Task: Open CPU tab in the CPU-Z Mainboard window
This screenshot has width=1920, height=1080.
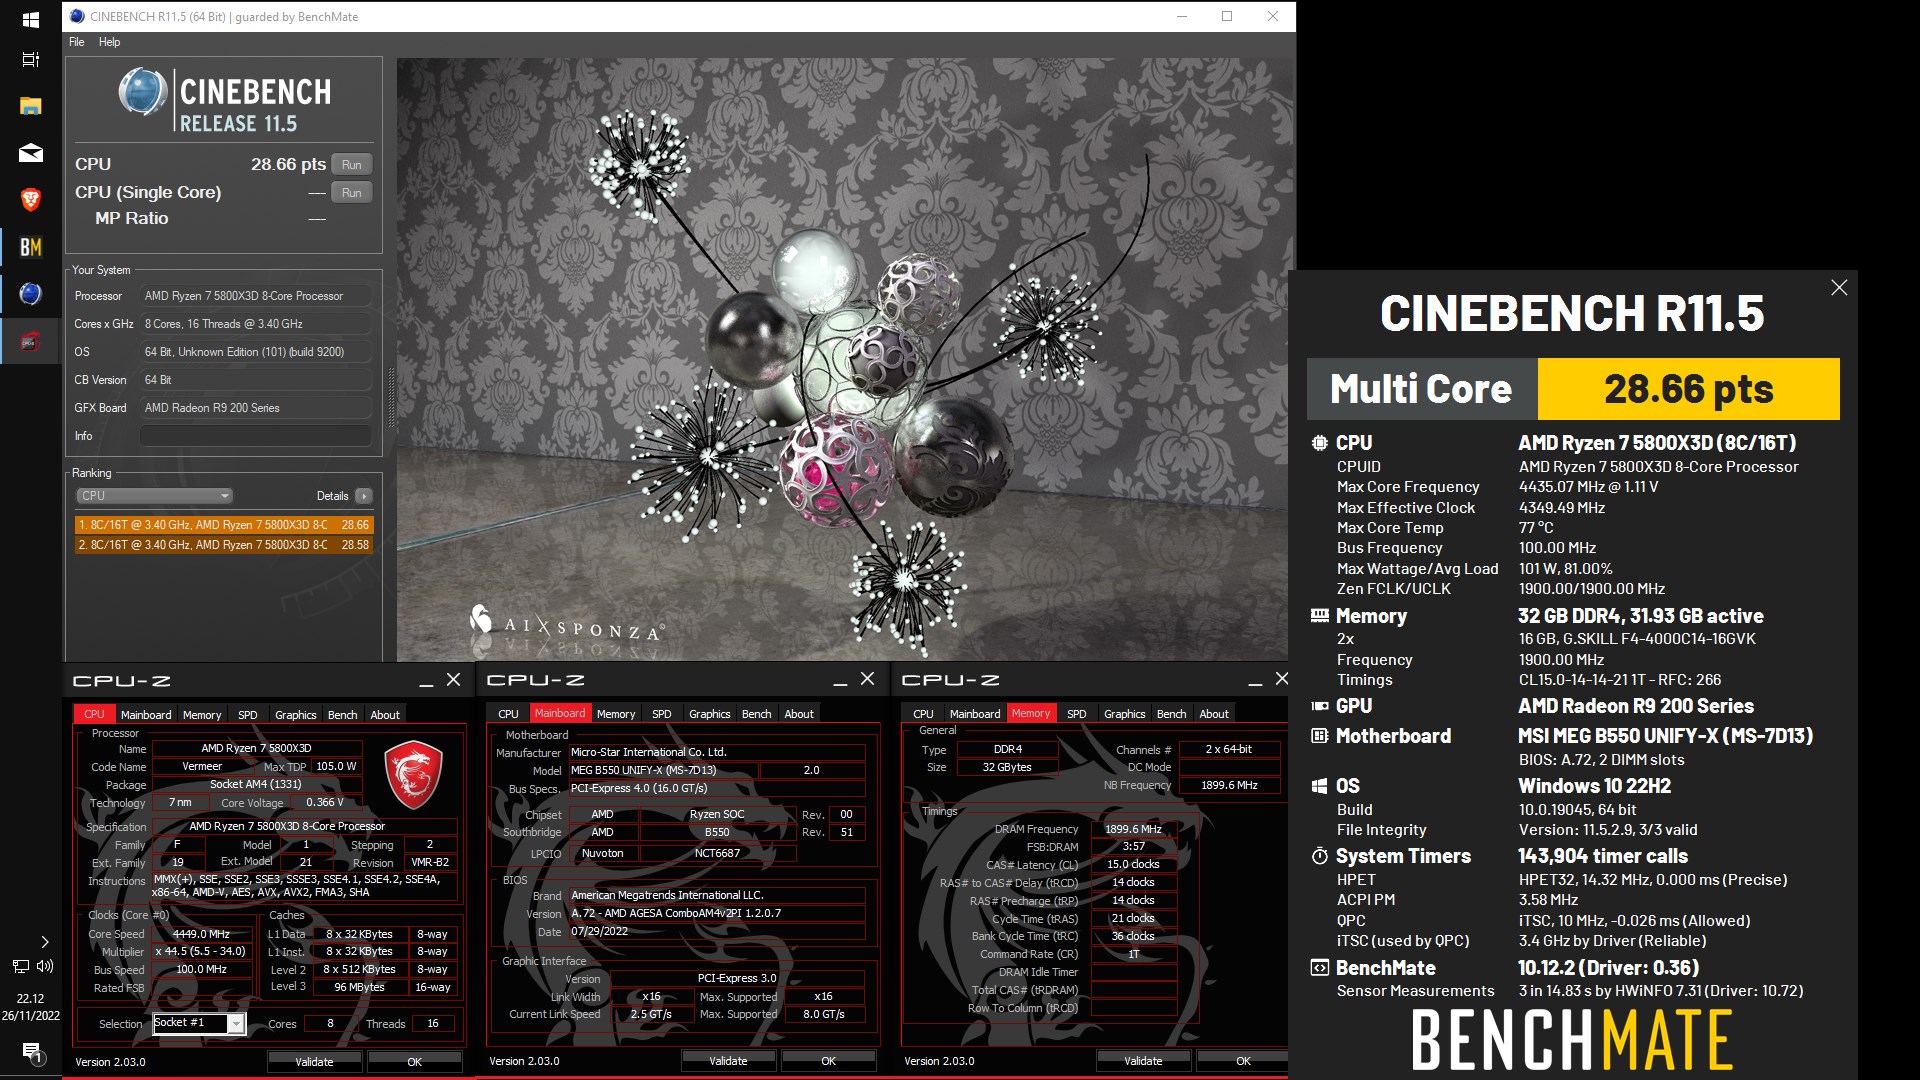Action: tap(508, 714)
